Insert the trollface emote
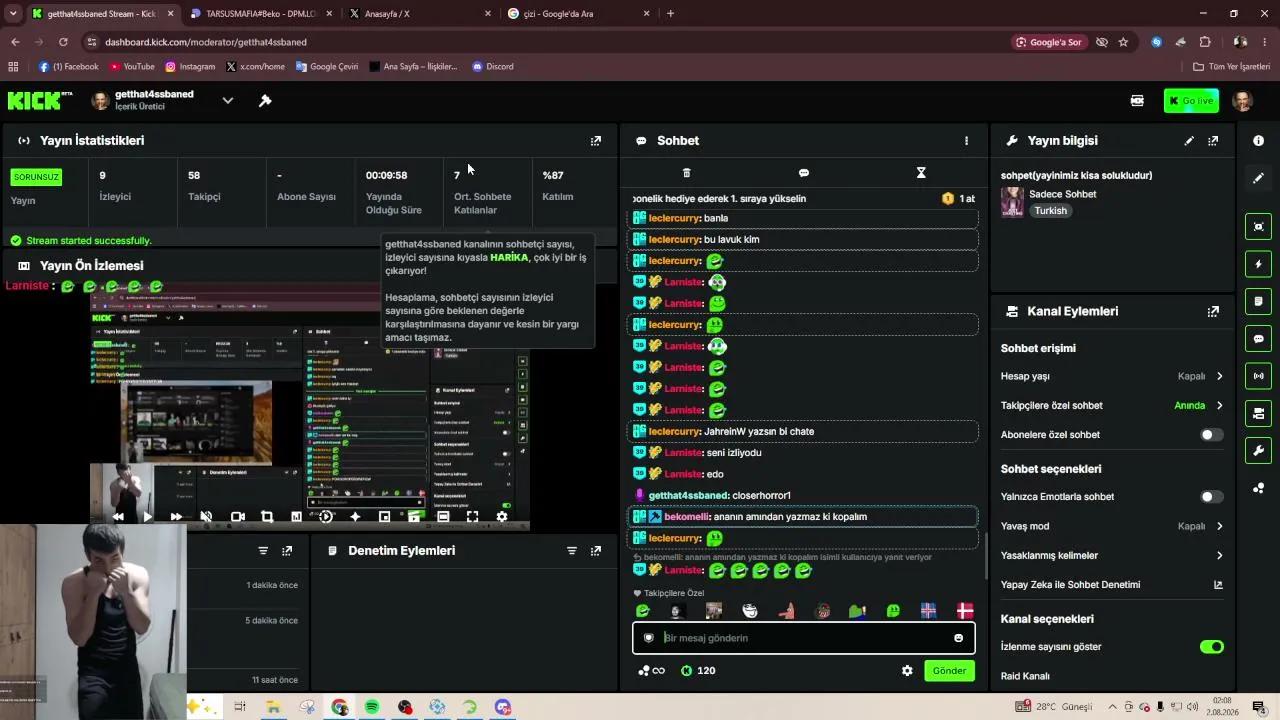The height and width of the screenshot is (720, 1280). (x=750, y=611)
